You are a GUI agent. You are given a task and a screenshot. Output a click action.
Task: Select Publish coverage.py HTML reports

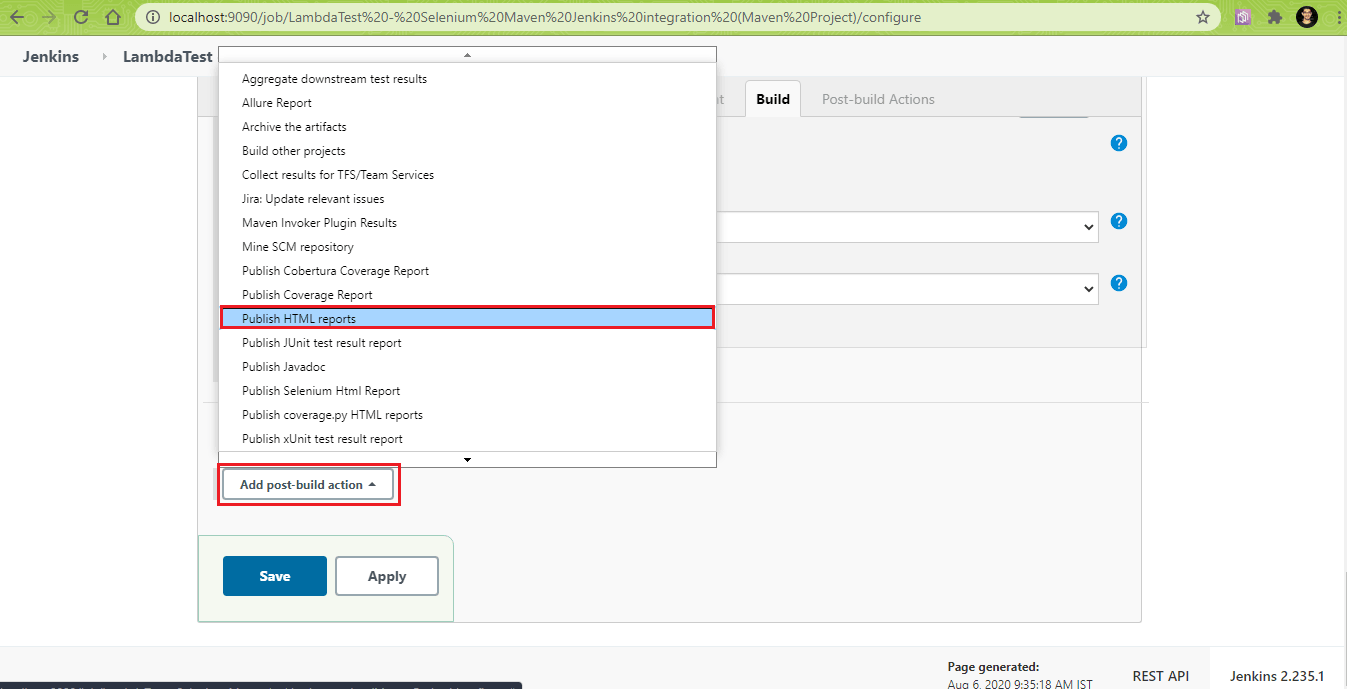pos(467,415)
